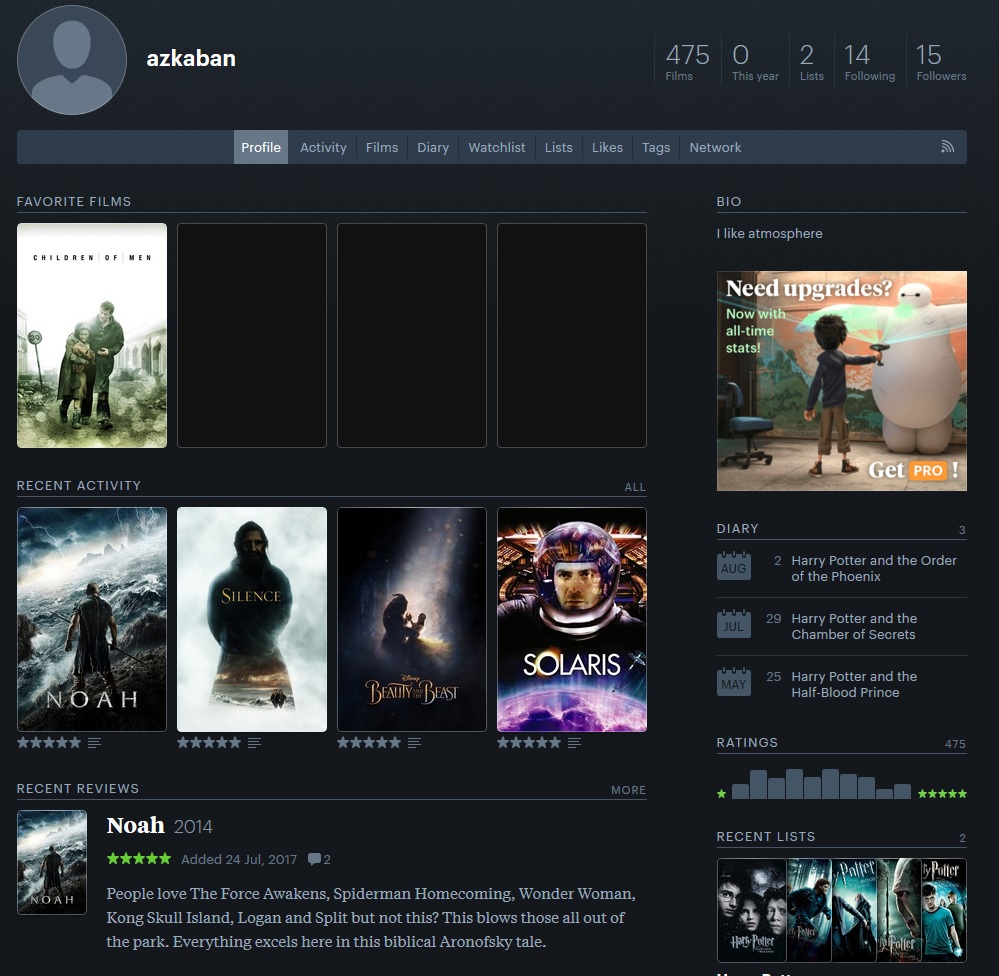This screenshot has width=999, height=976.
Task: Open the Solaris poster
Action: (571, 619)
